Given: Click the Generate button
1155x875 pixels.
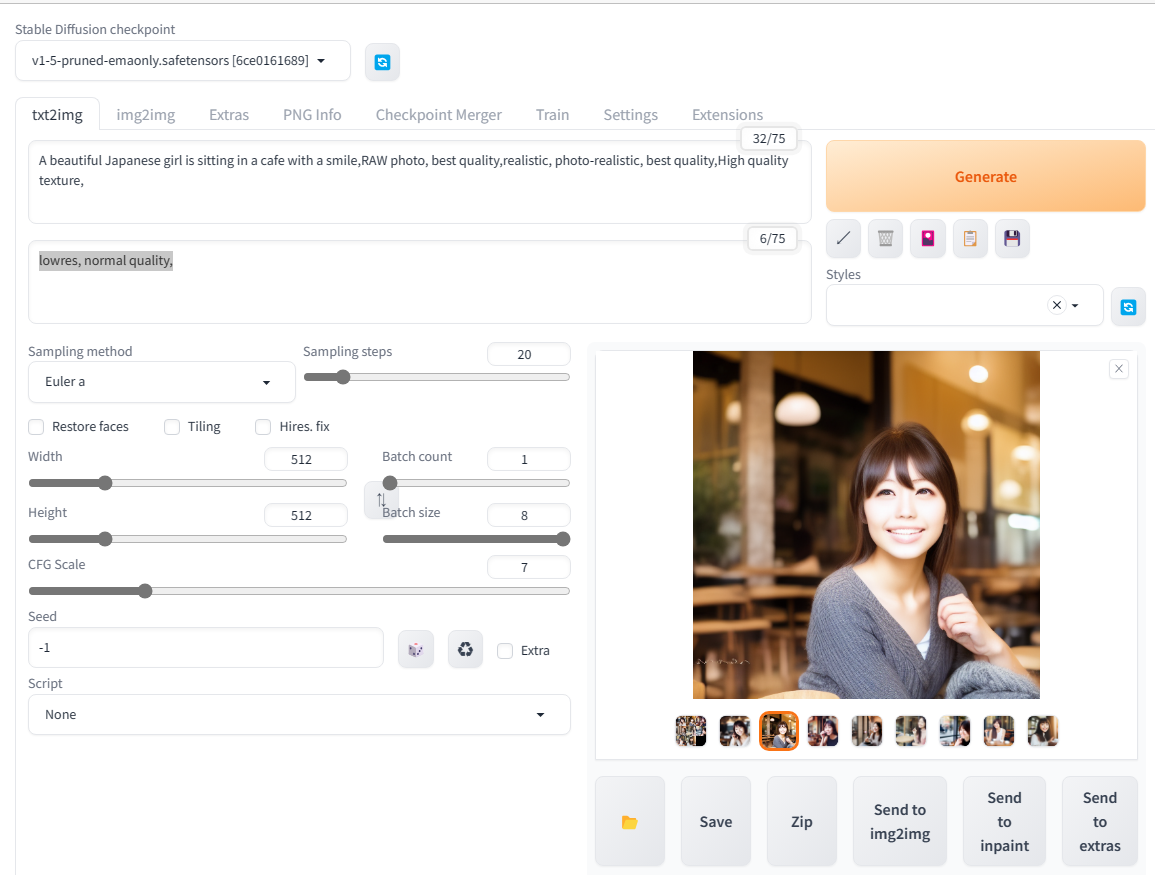Looking at the screenshot, I should point(986,177).
